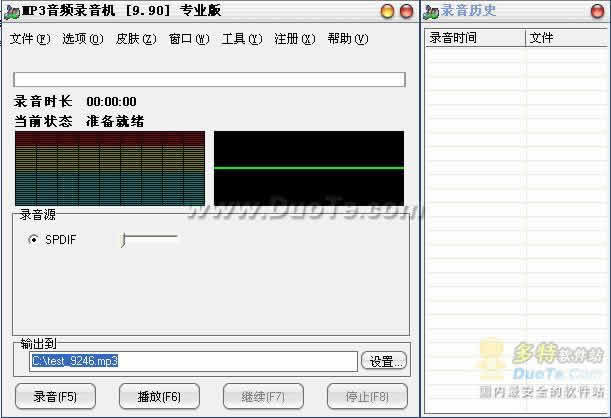Image resolution: width=611 pixels, height=418 pixels.
Task: Close the MP3 recorder main window
Action: coord(406,11)
